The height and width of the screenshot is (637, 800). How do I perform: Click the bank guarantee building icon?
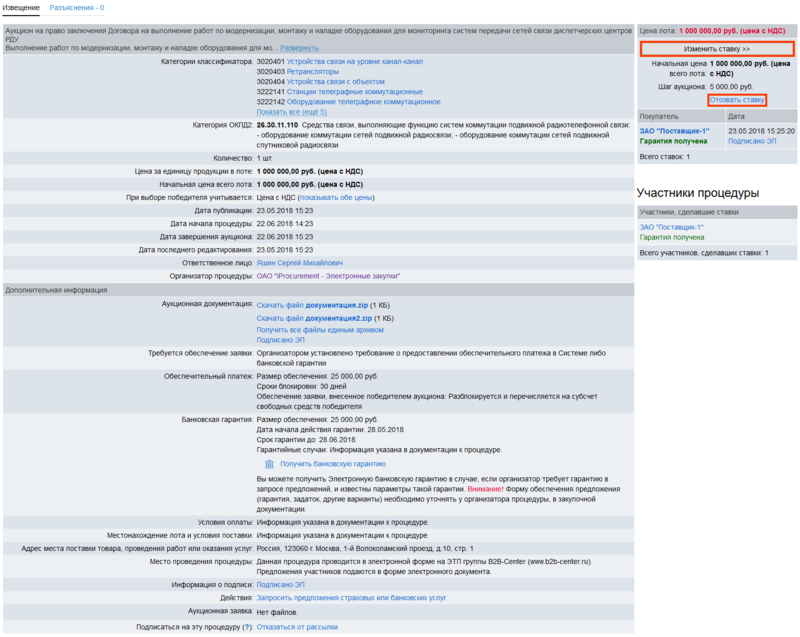click(x=269, y=464)
